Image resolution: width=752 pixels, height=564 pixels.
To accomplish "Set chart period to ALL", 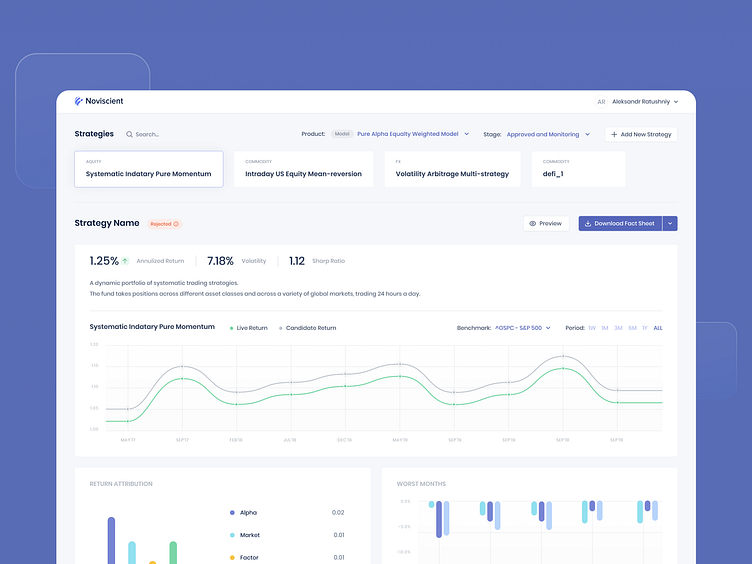I will [658, 328].
